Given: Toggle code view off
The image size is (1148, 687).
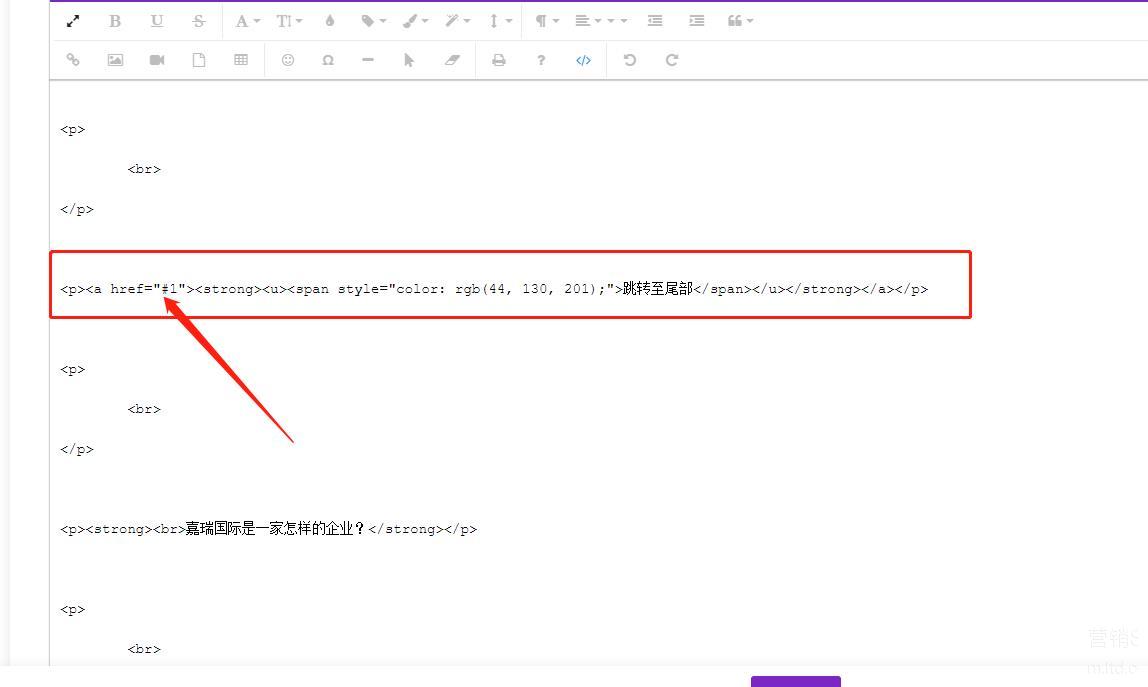Looking at the screenshot, I should pos(583,60).
